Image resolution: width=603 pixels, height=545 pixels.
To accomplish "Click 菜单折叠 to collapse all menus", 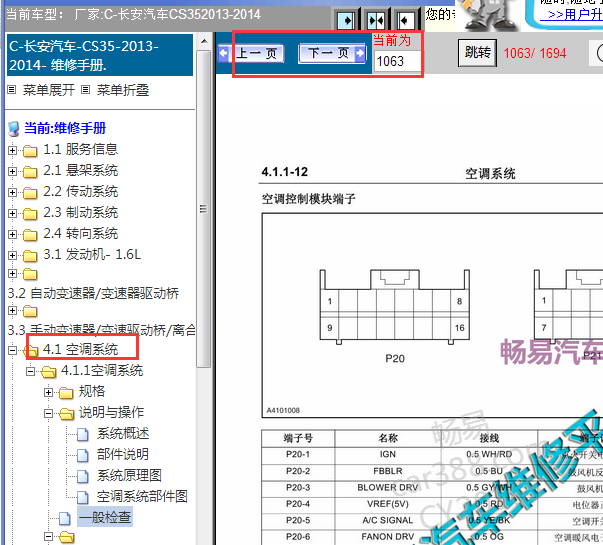I will (x=123, y=90).
